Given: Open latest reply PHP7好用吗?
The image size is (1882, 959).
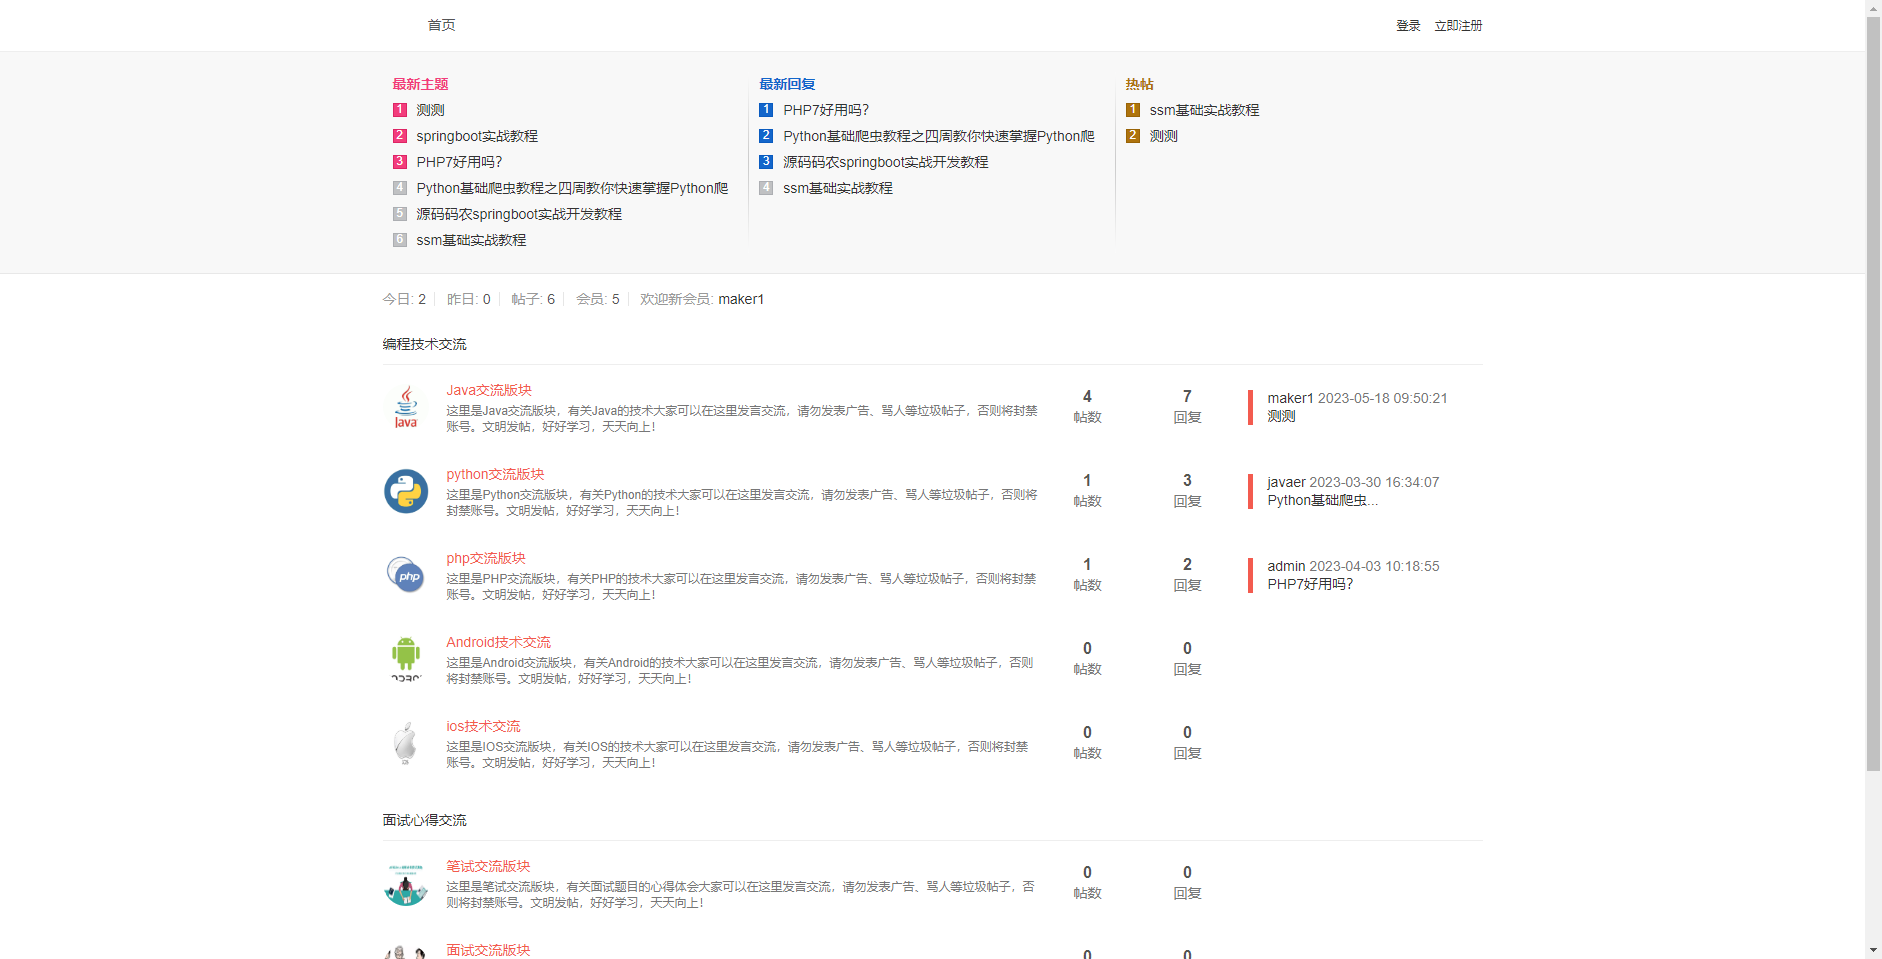Looking at the screenshot, I should point(826,110).
